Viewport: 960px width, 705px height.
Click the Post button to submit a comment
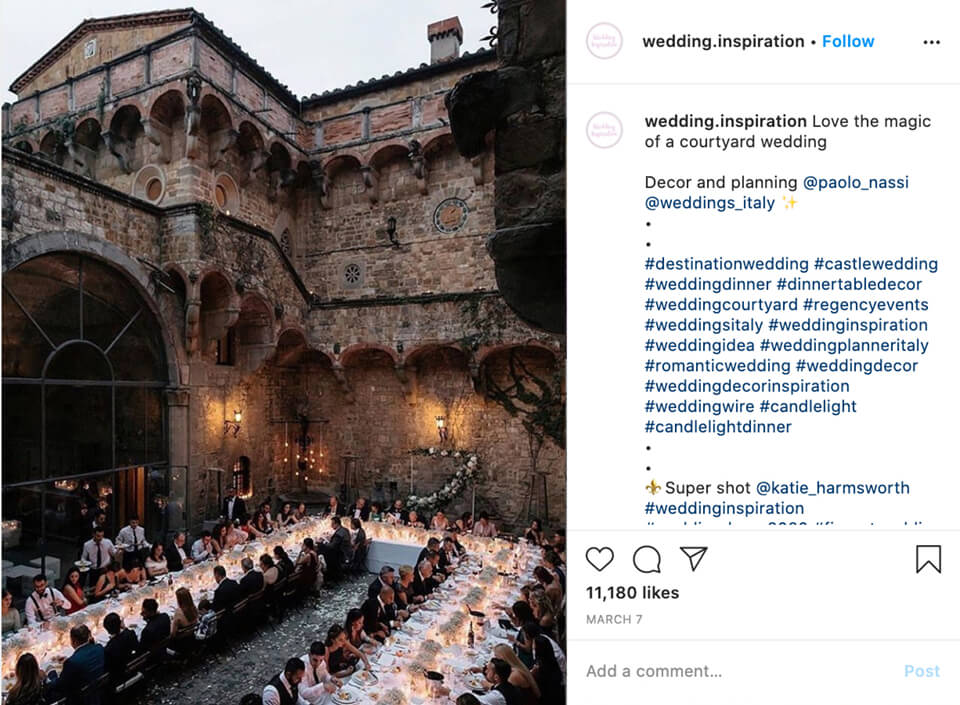(922, 671)
